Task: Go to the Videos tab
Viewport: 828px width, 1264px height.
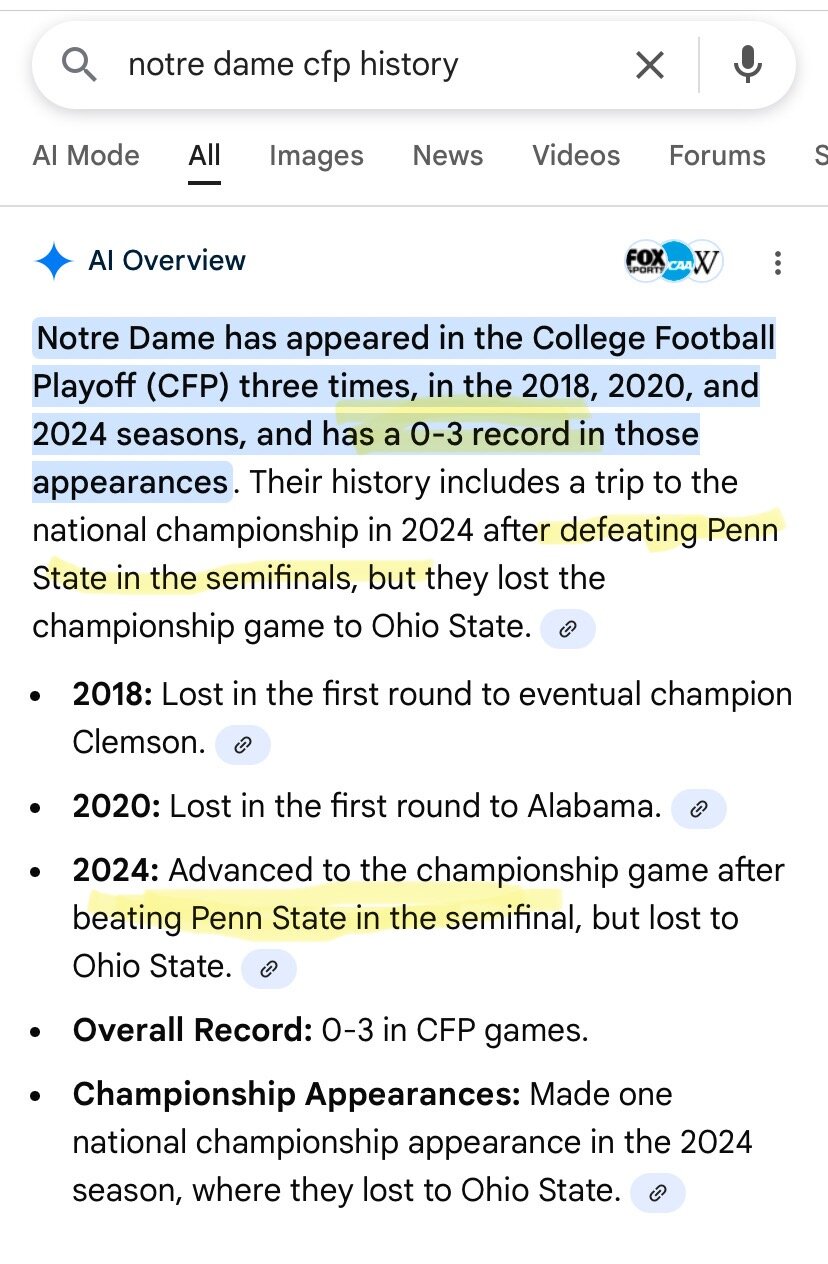Action: [x=576, y=156]
